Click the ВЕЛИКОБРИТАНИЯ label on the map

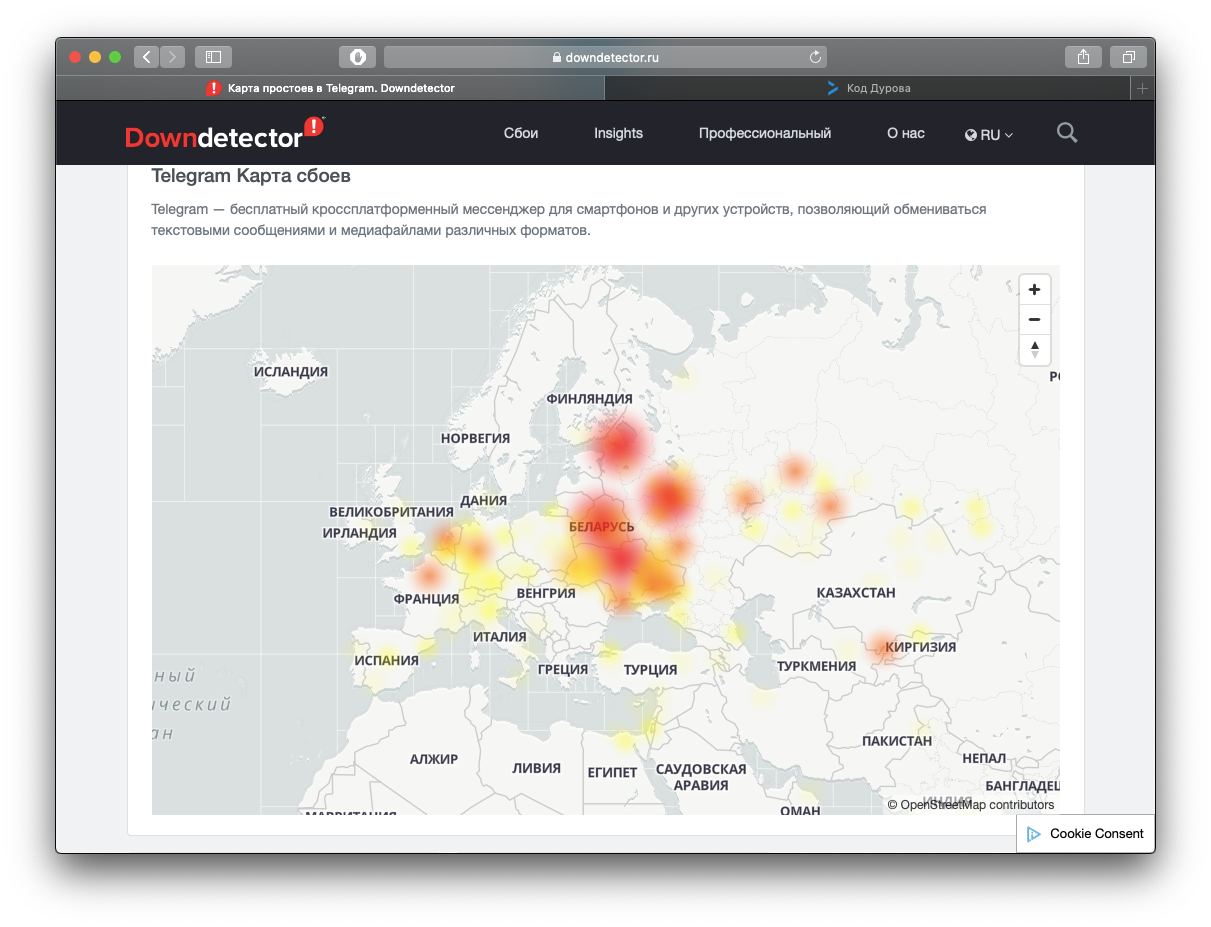coord(391,511)
